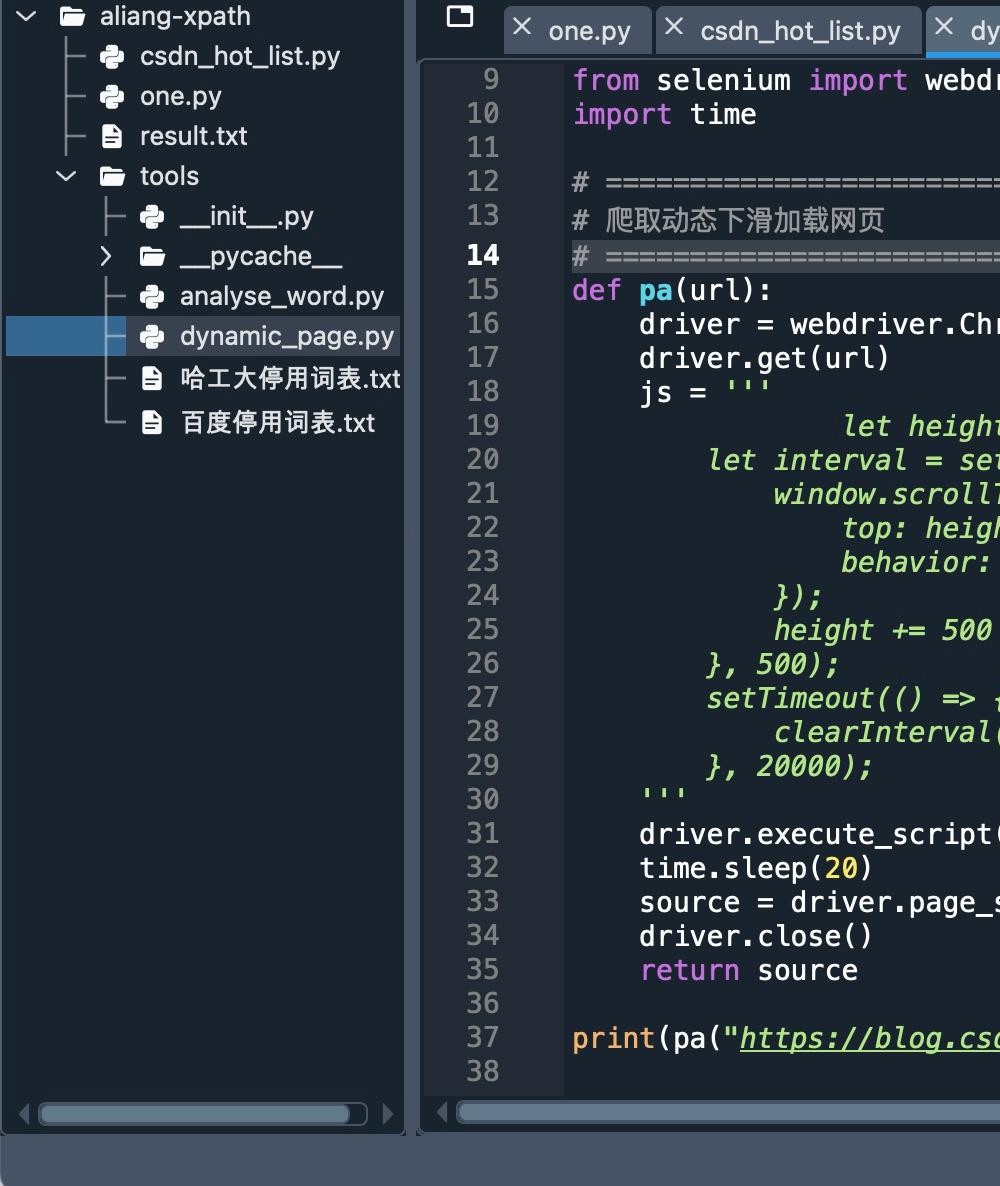Click the text file icon for result.txt
This screenshot has width=1000, height=1186.
112,137
